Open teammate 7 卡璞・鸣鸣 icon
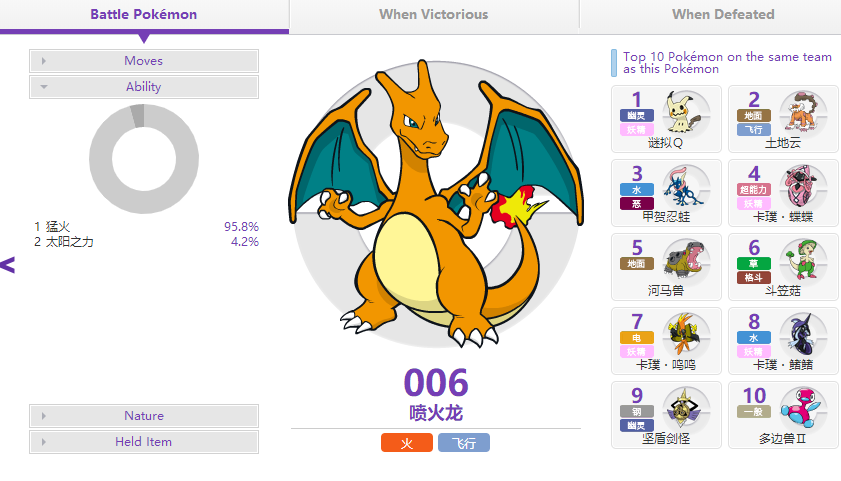The image size is (841, 481). point(685,334)
